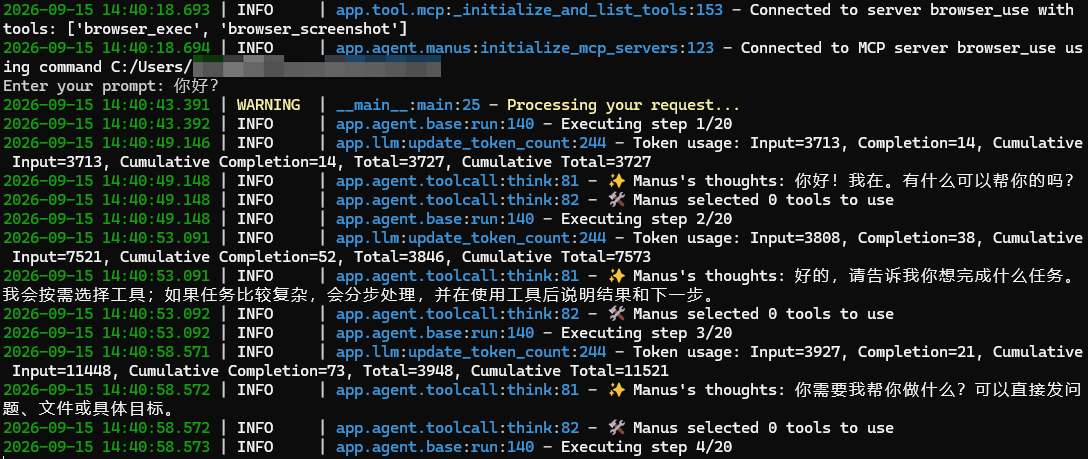The image size is (1088, 459).
Task: Click the sparkle emoji before "好的，请告诉我" thought
Action: pyautogui.click(x=615, y=276)
